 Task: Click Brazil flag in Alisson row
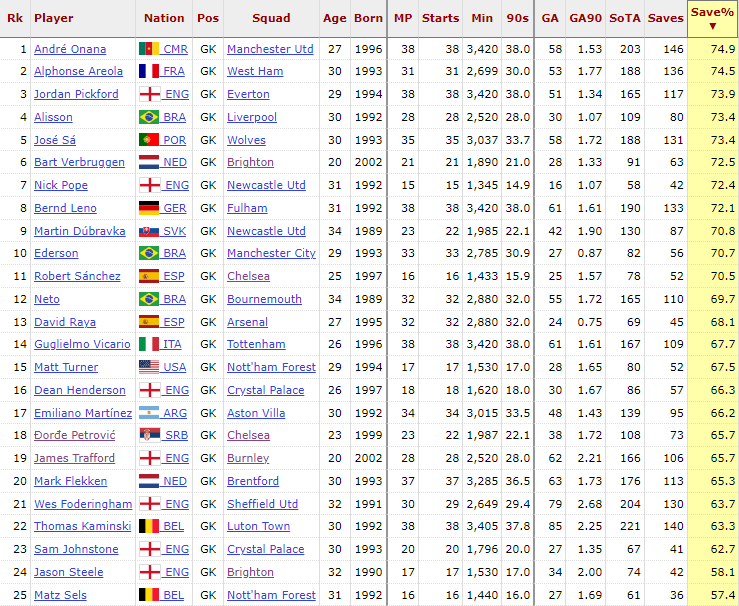[148, 117]
